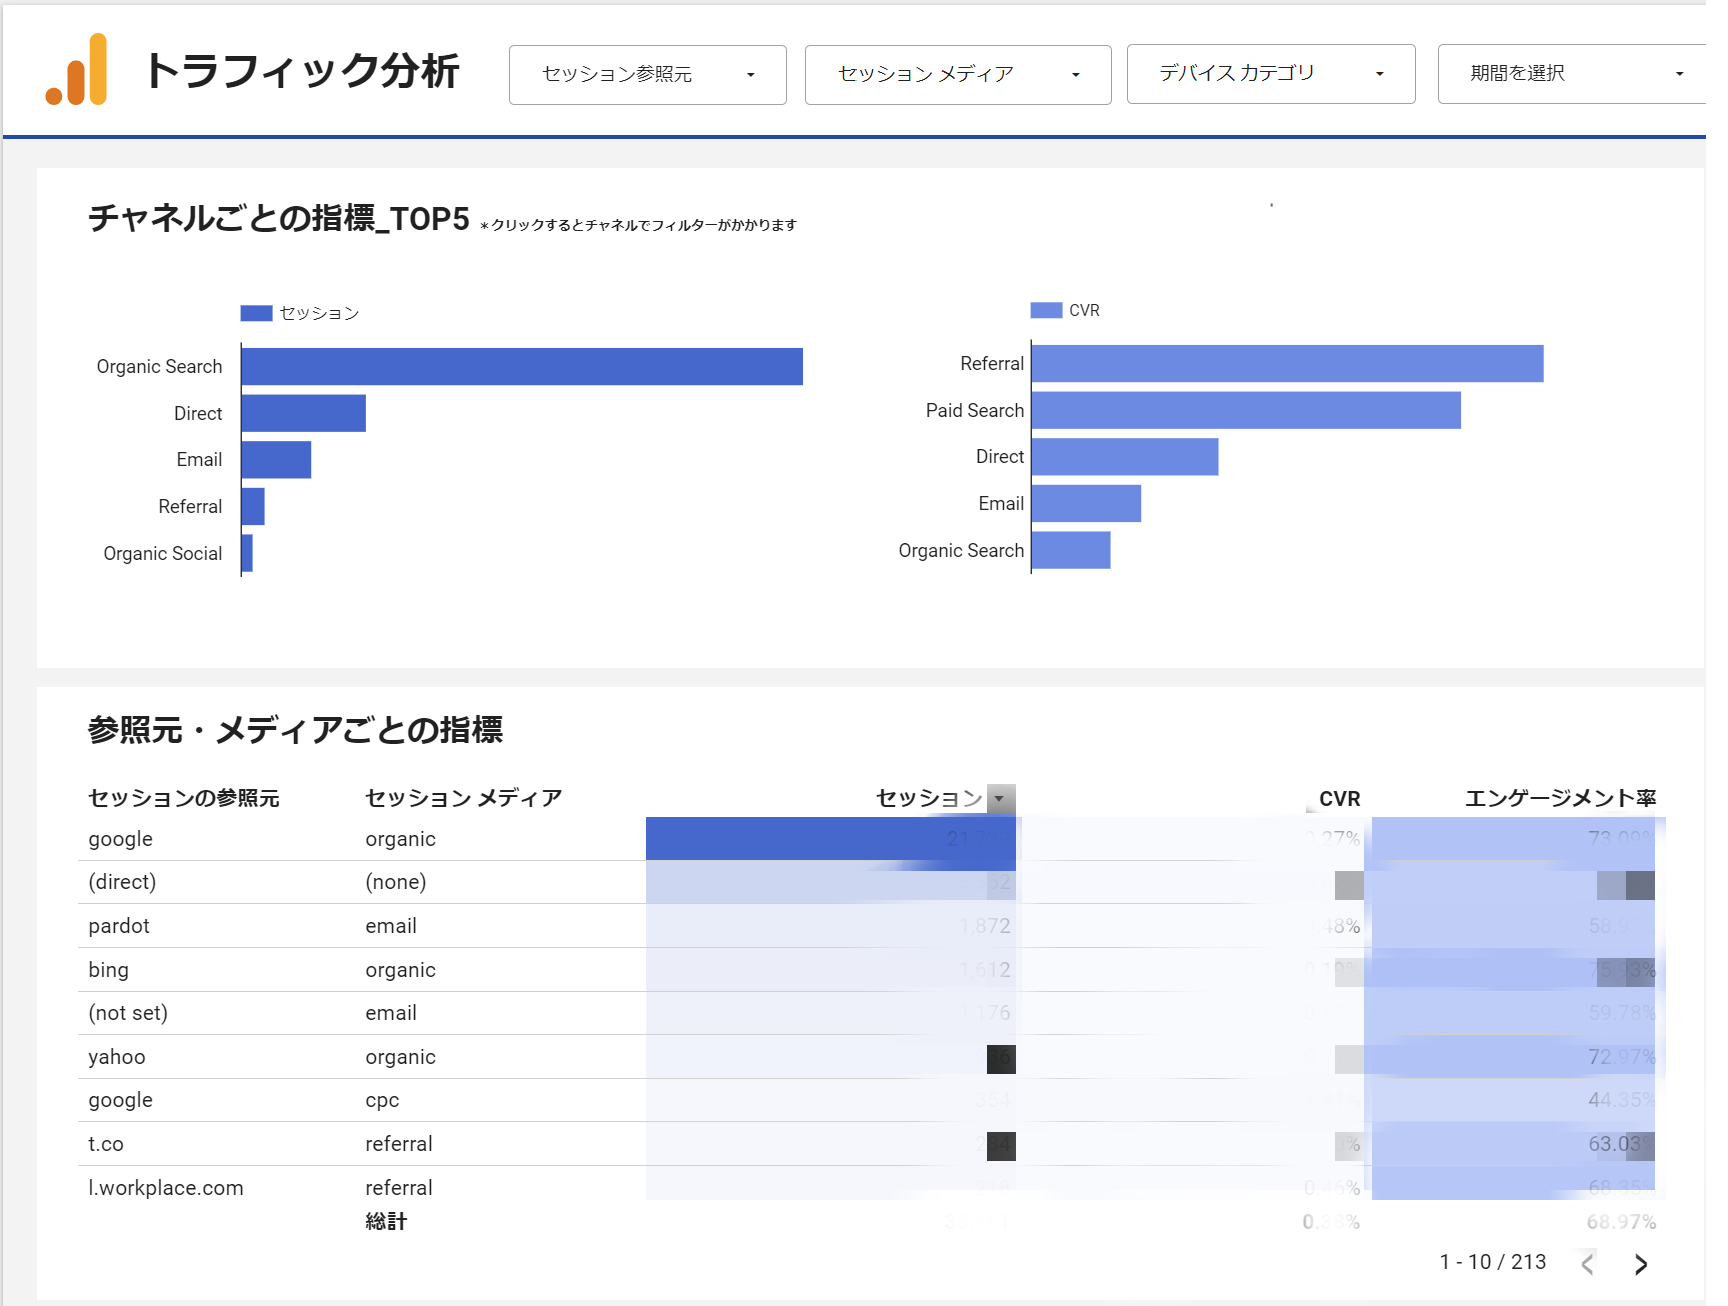Screen dimensions: 1728x1306
Task: Click the CVR legend color swatch
Action: tap(1046, 310)
